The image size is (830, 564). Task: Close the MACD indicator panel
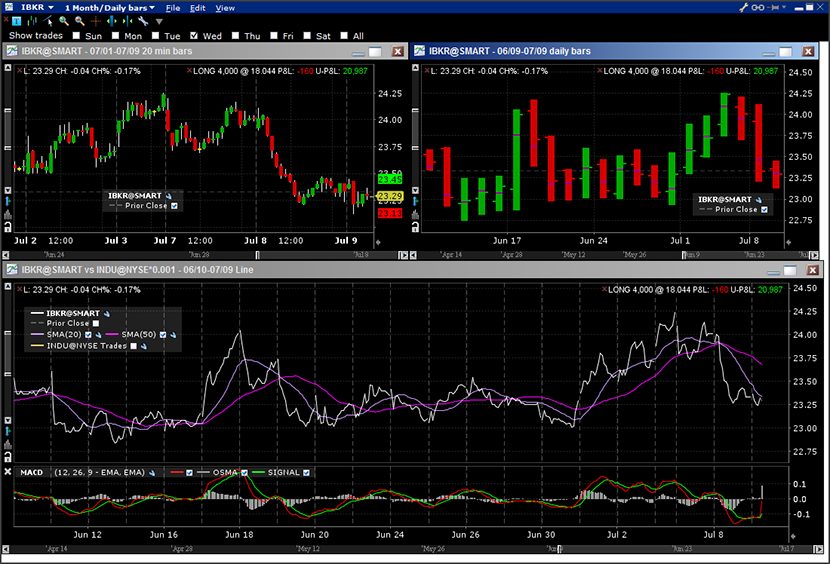click(7, 472)
